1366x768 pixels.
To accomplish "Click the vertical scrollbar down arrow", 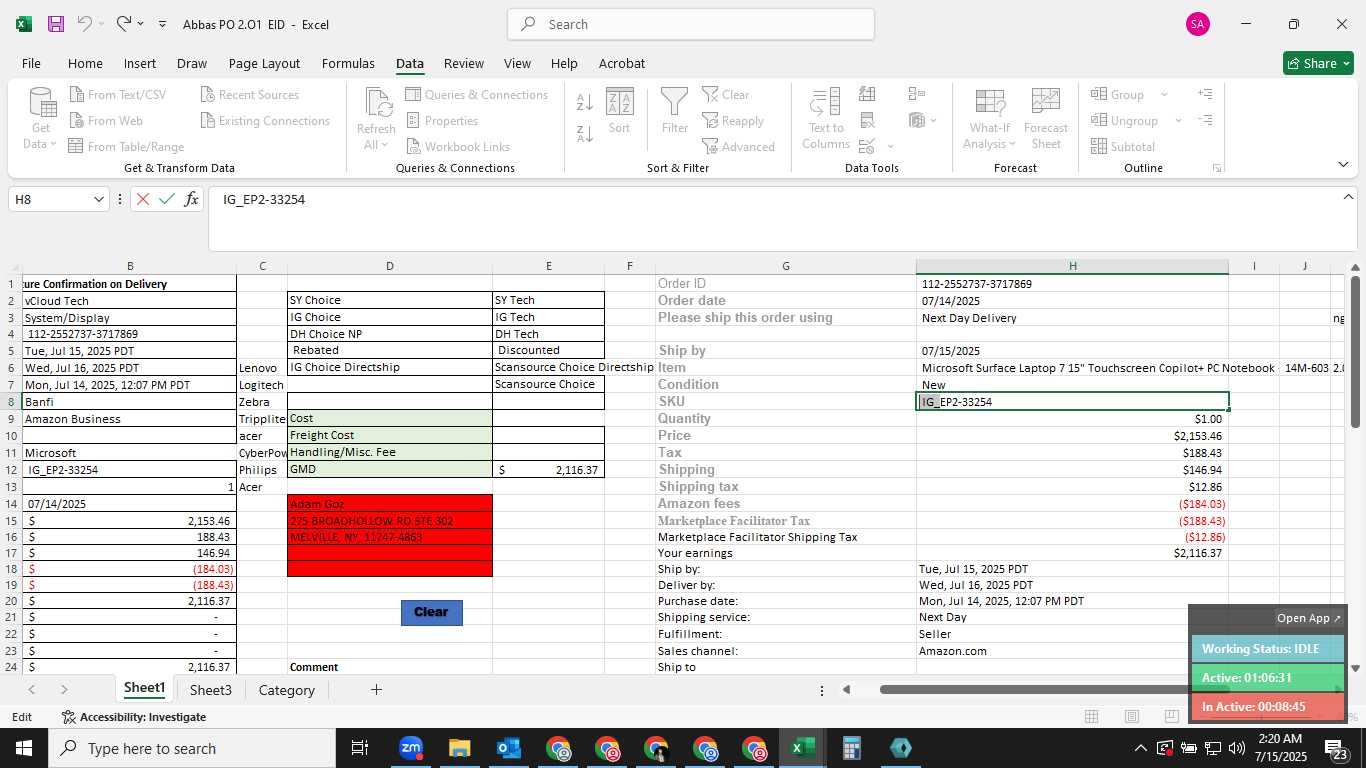I will coord(1355,668).
